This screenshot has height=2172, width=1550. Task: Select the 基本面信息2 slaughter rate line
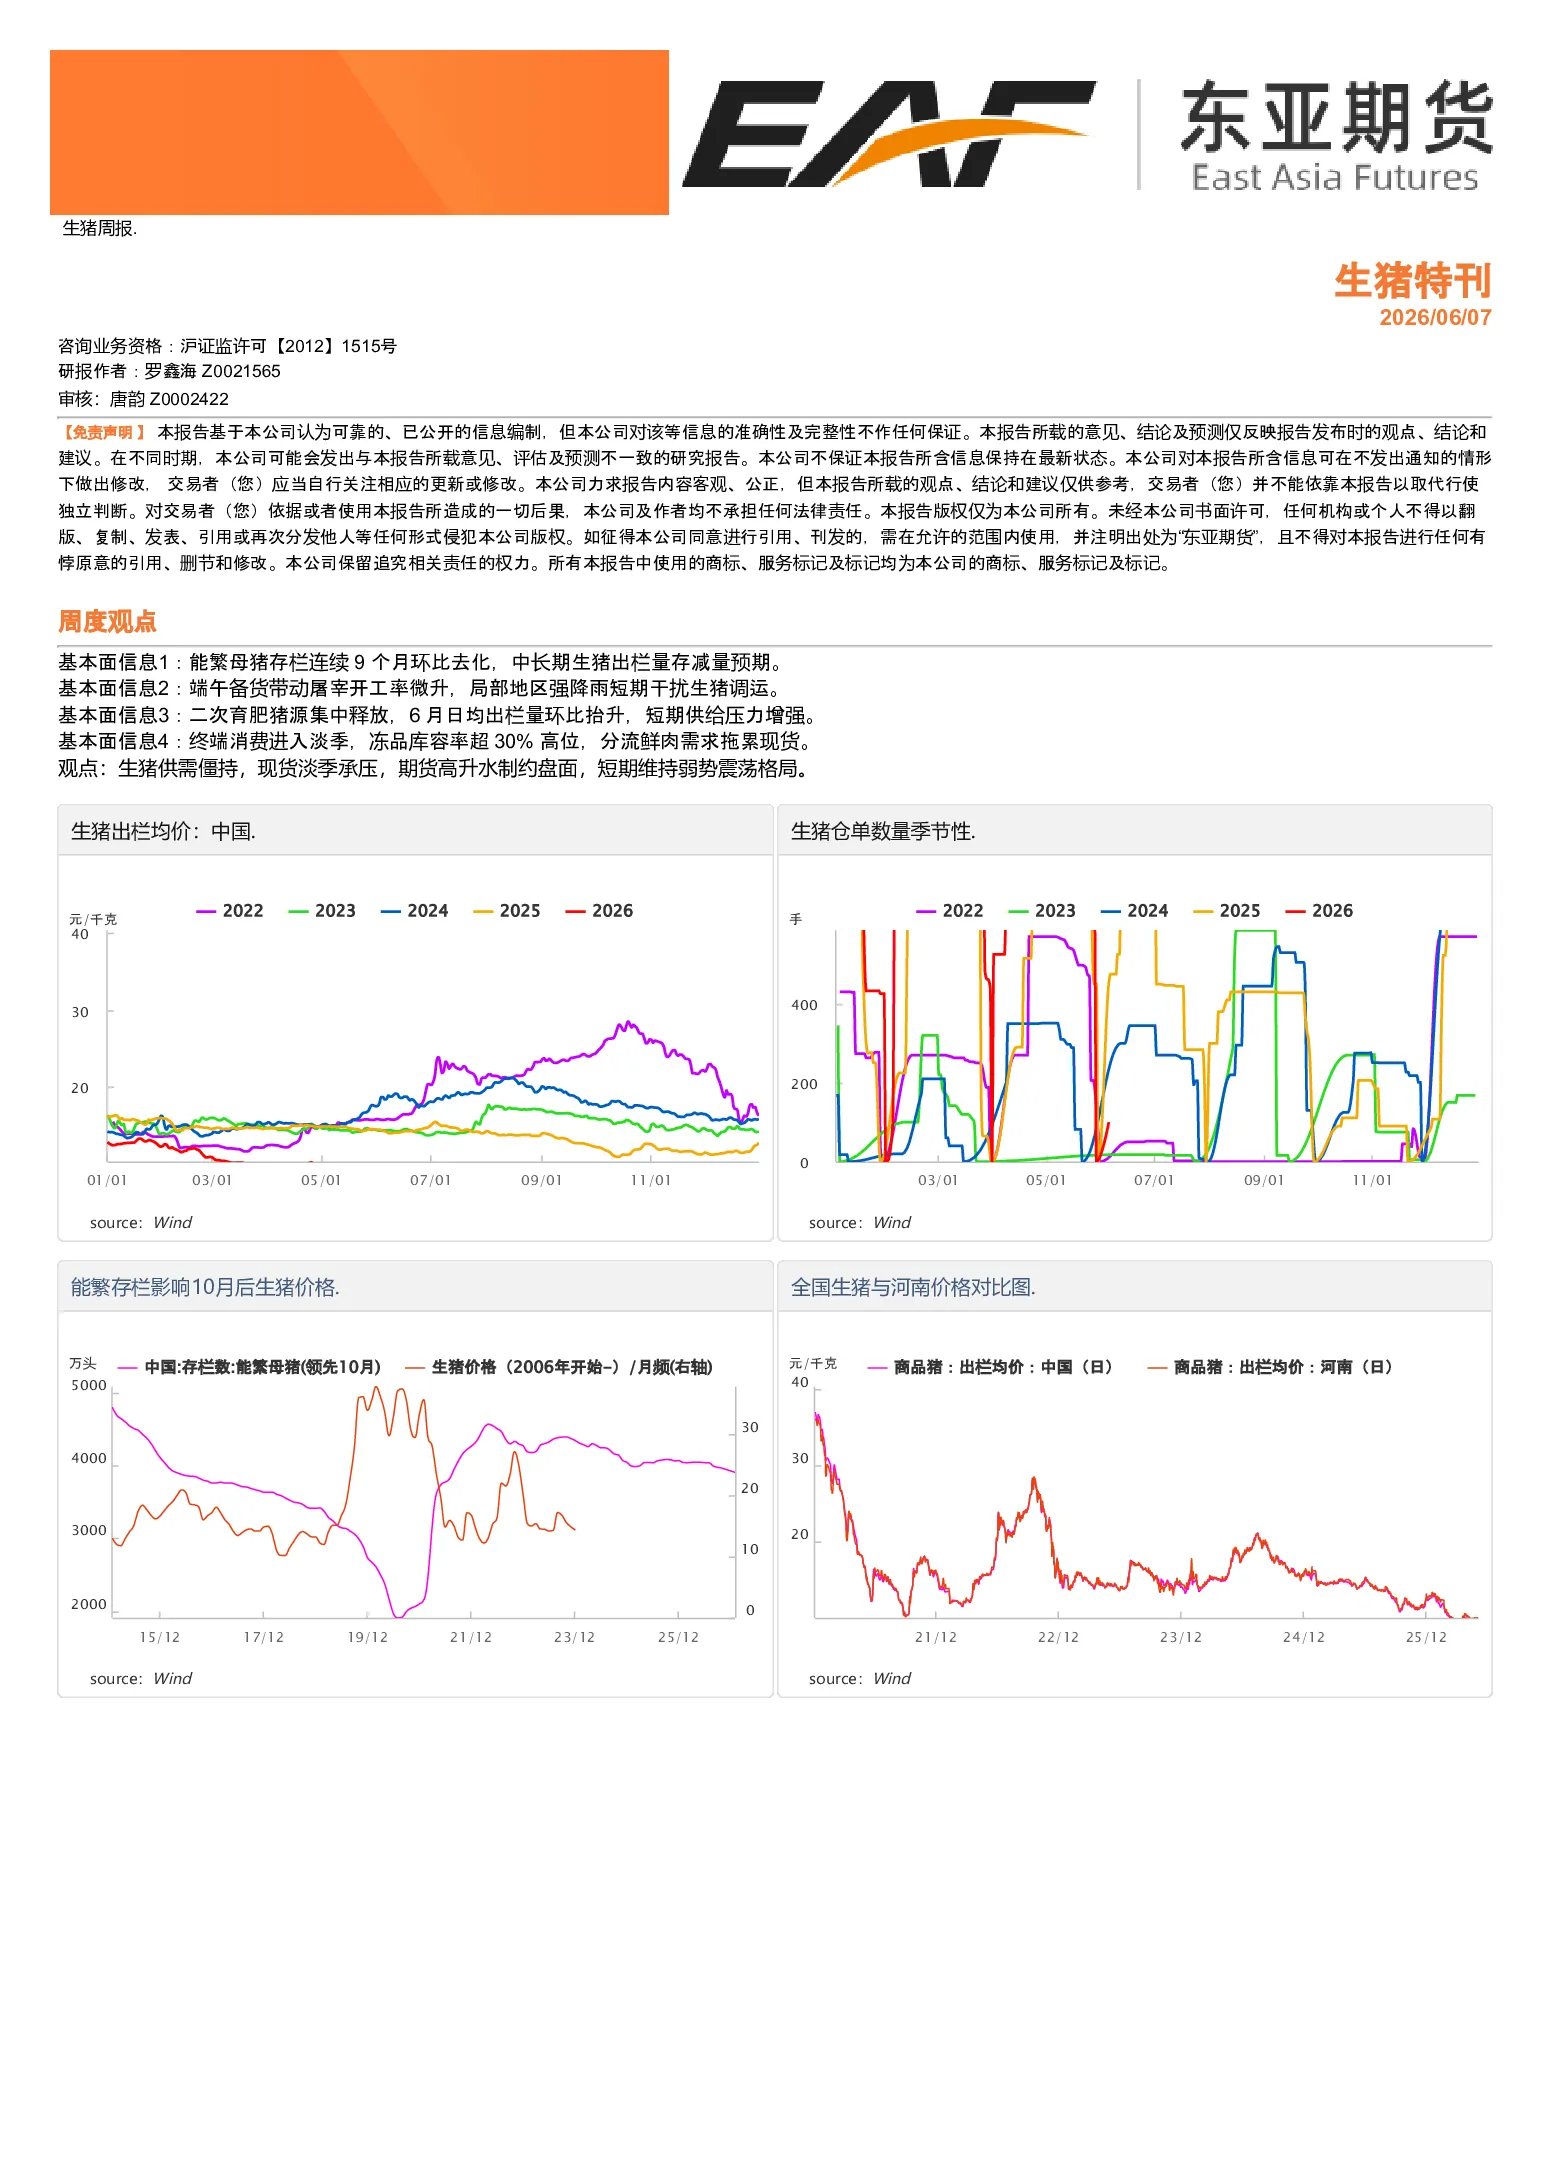tap(422, 688)
